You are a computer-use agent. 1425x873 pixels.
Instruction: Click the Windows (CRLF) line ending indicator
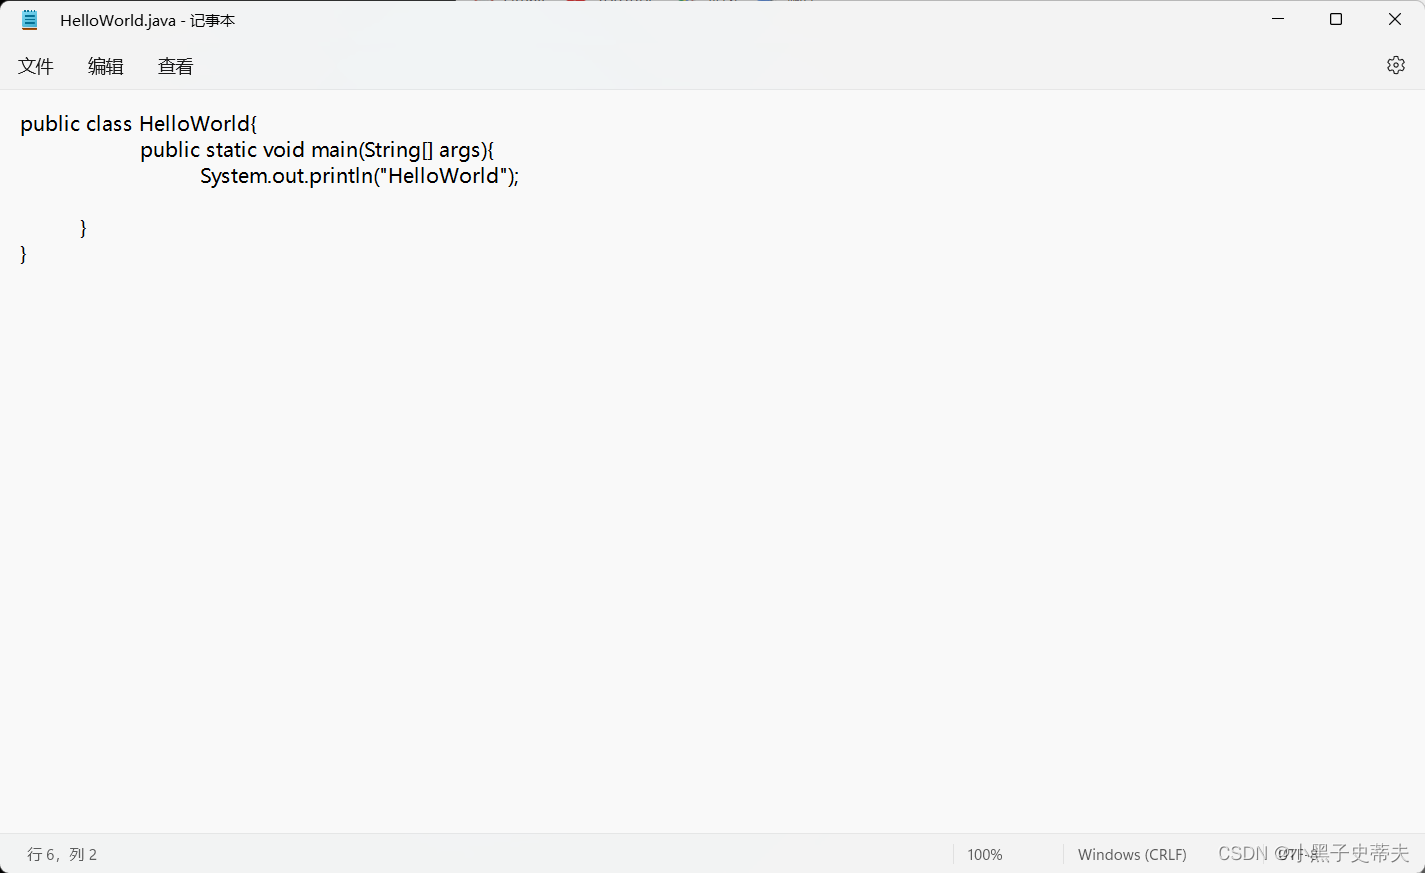(1131, 854)
